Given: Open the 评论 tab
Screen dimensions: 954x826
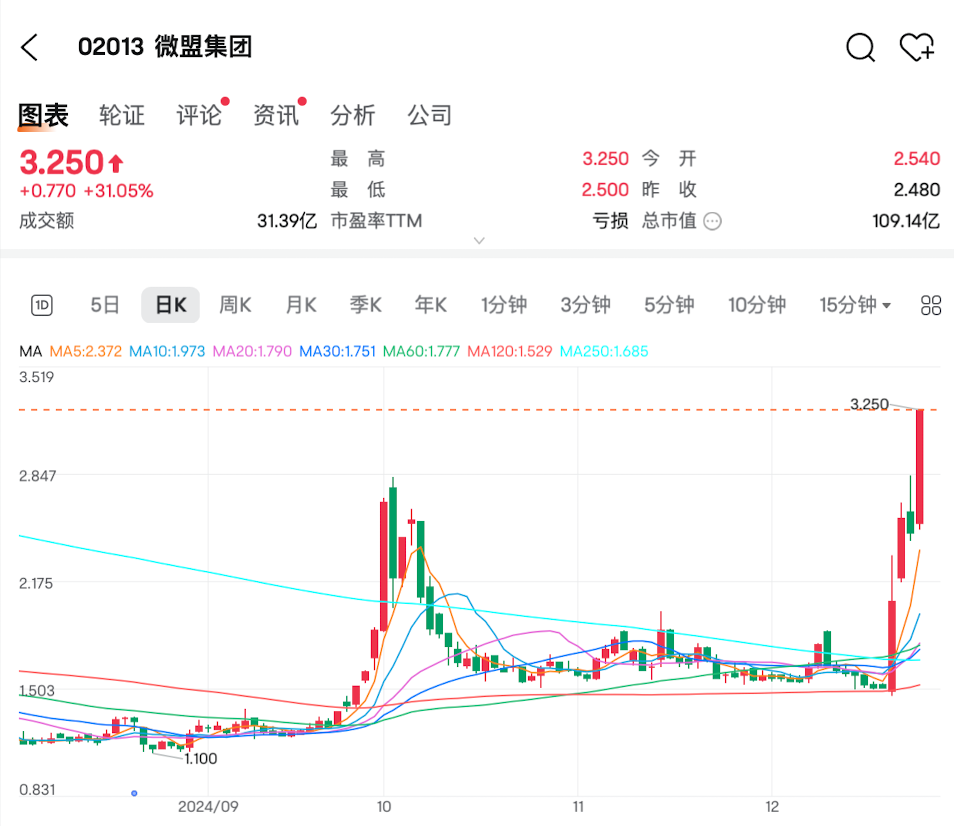Looking at the screenshot, I should (x=199, y=116).
